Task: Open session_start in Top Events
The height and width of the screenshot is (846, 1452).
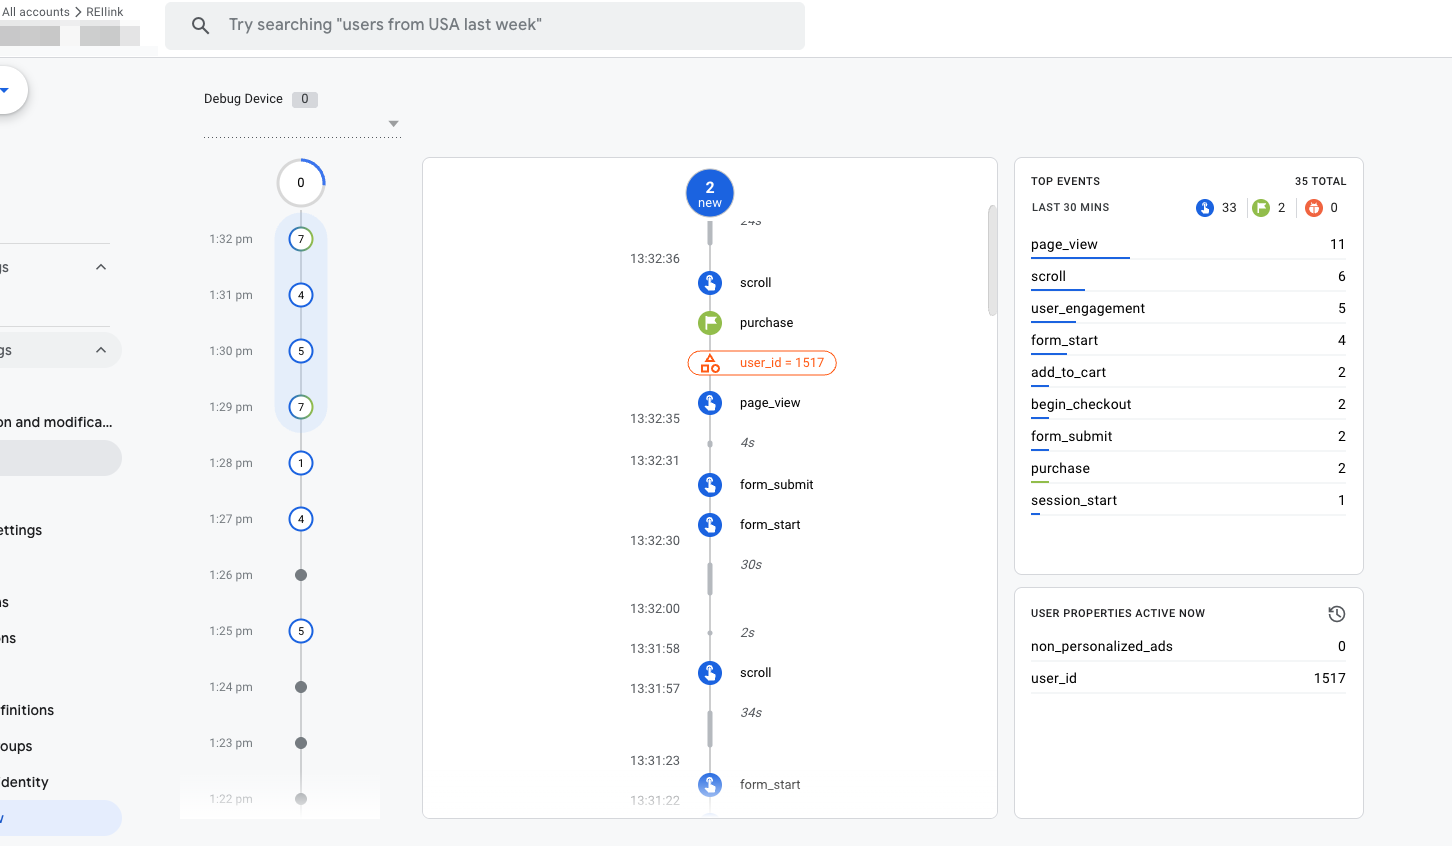Action: click(1188, 501)
